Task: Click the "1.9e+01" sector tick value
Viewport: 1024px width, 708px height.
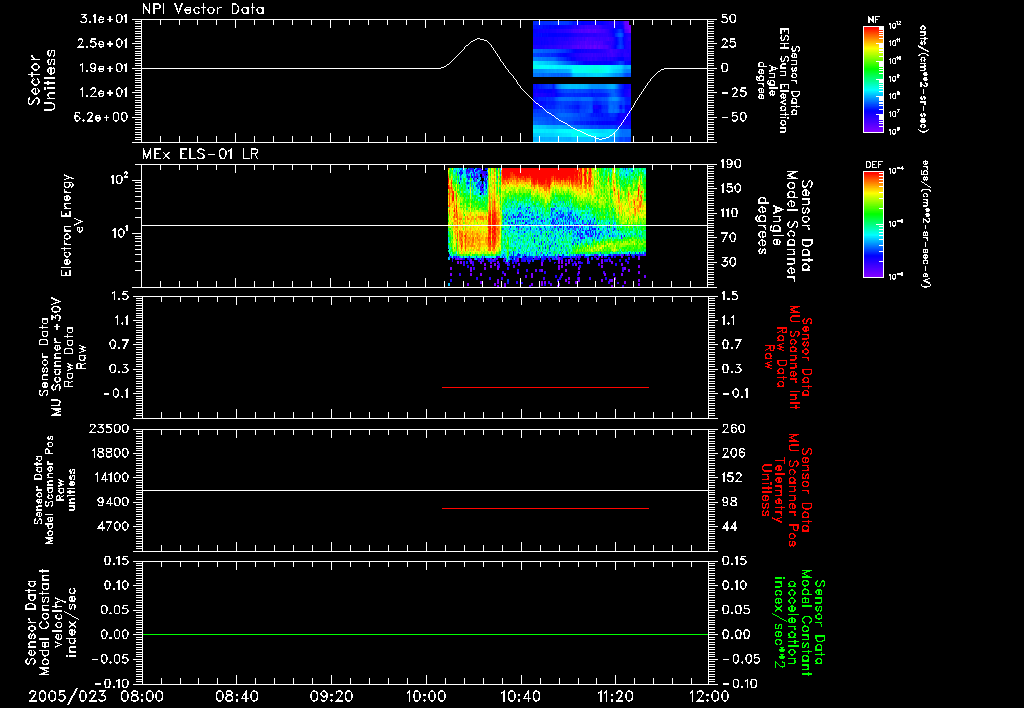Action: [x=104, y=68]
